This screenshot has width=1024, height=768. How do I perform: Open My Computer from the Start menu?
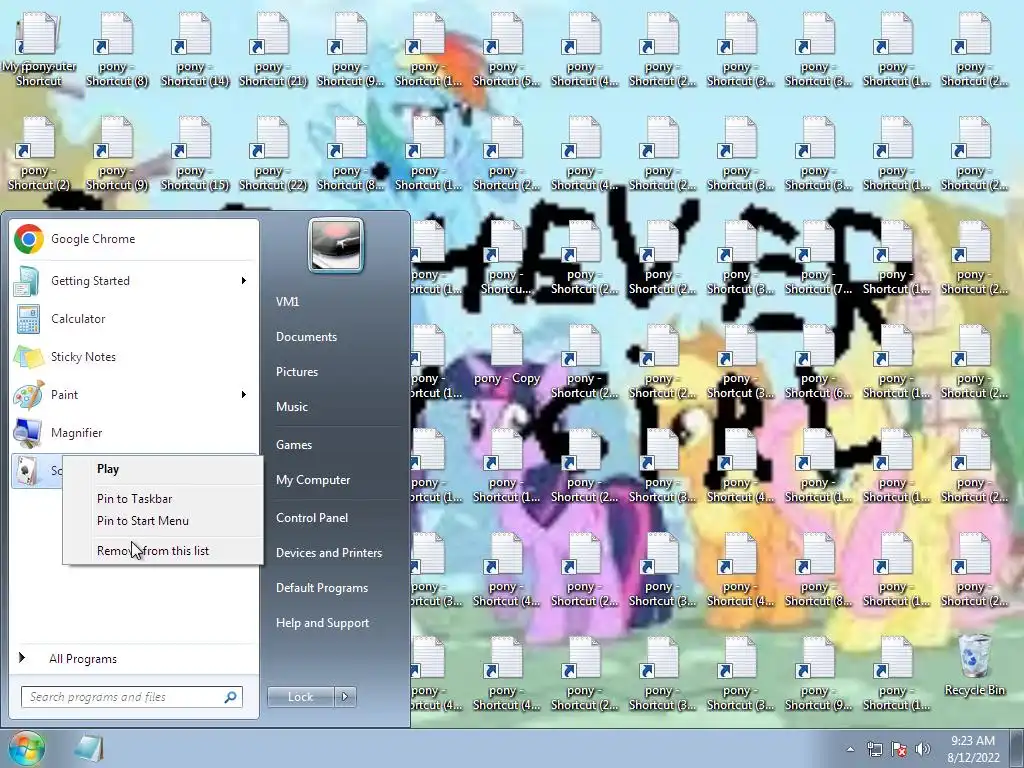tap(313, 480)
